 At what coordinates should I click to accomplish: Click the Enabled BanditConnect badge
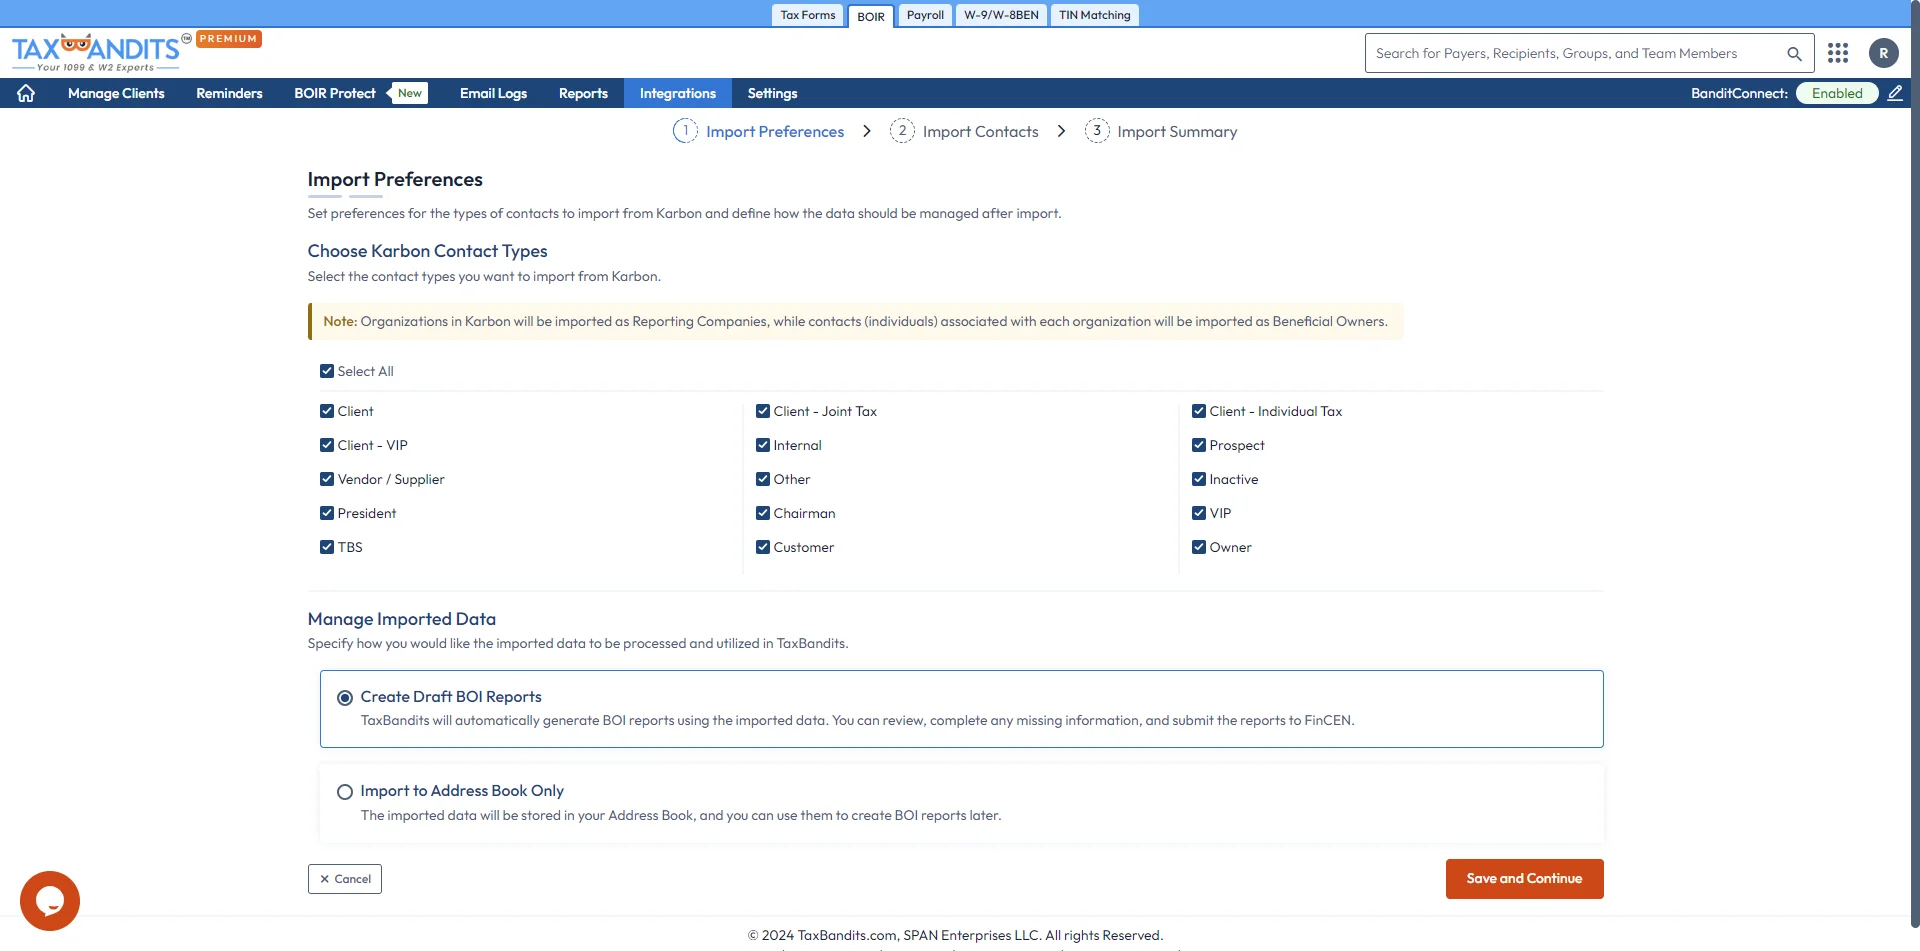(1837, 93)
